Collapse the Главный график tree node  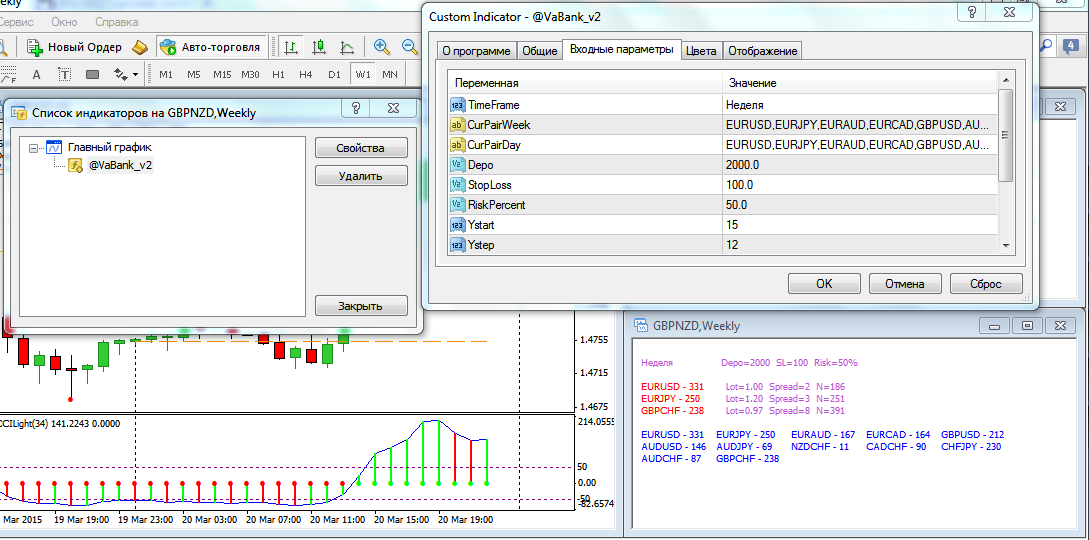pyautogui.click(x=33, y=147)
